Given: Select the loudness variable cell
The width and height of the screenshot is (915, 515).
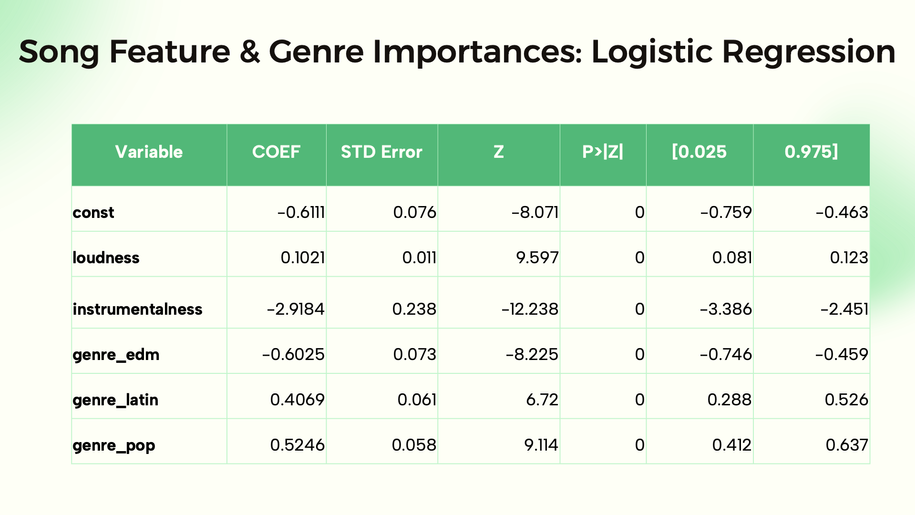Looking at the screenshot, I should click(106, 258).
